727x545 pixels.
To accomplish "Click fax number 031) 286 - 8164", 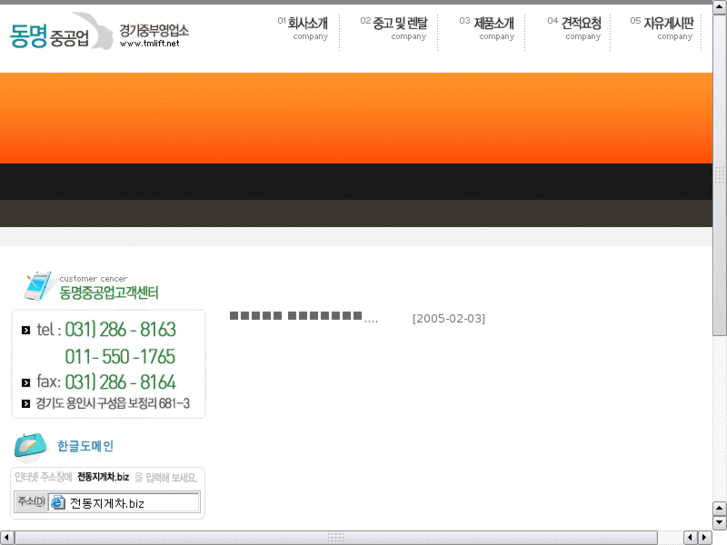I will point(121,382).
